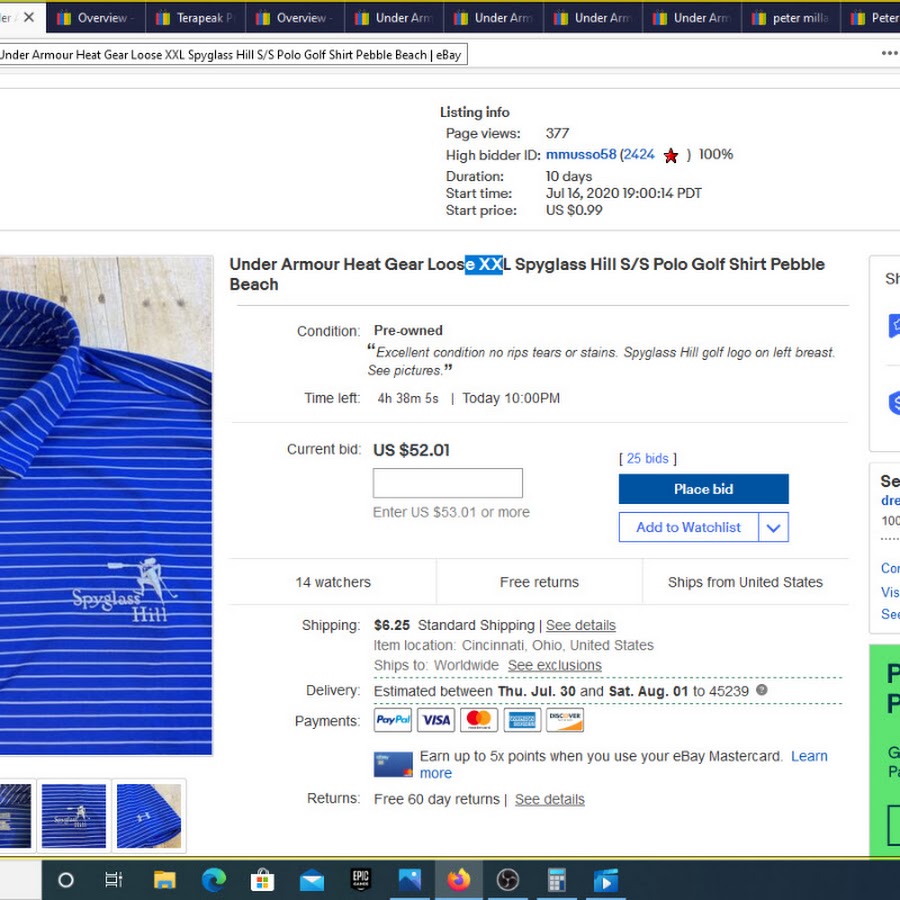900x900 pixels.
Task: Click the '$6.25' shipping cost
Action: tap(392, 625)
